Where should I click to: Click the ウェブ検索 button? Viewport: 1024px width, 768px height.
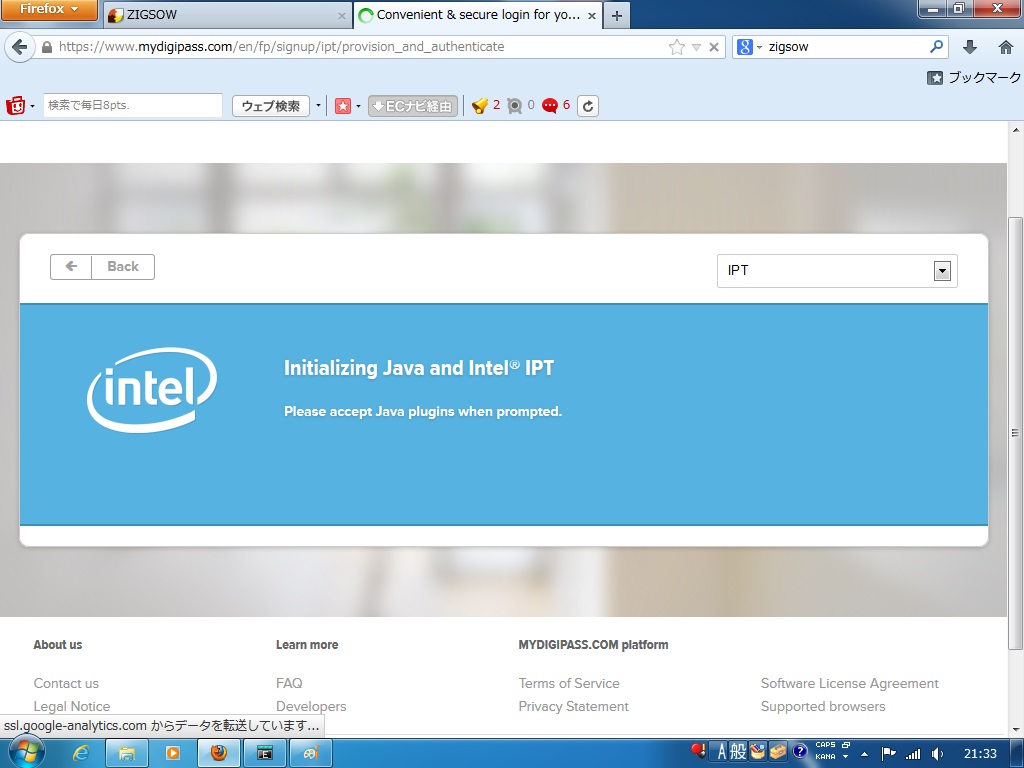pyautogui.click(x=270, y=106)
